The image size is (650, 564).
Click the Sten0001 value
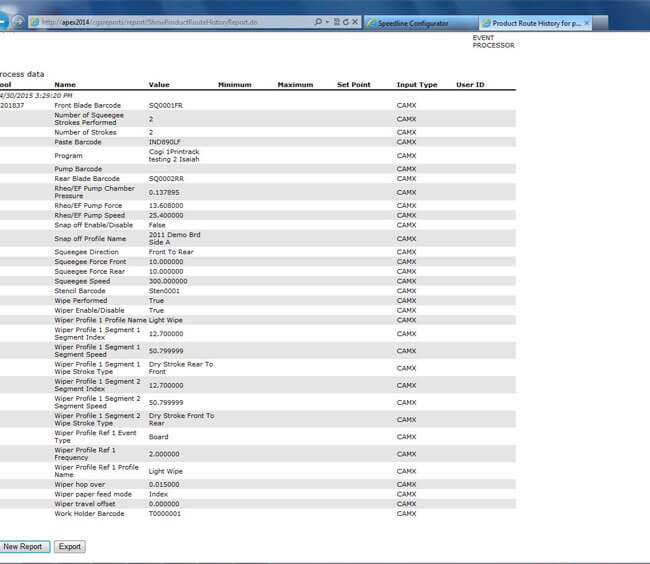(x=164, y=291)
